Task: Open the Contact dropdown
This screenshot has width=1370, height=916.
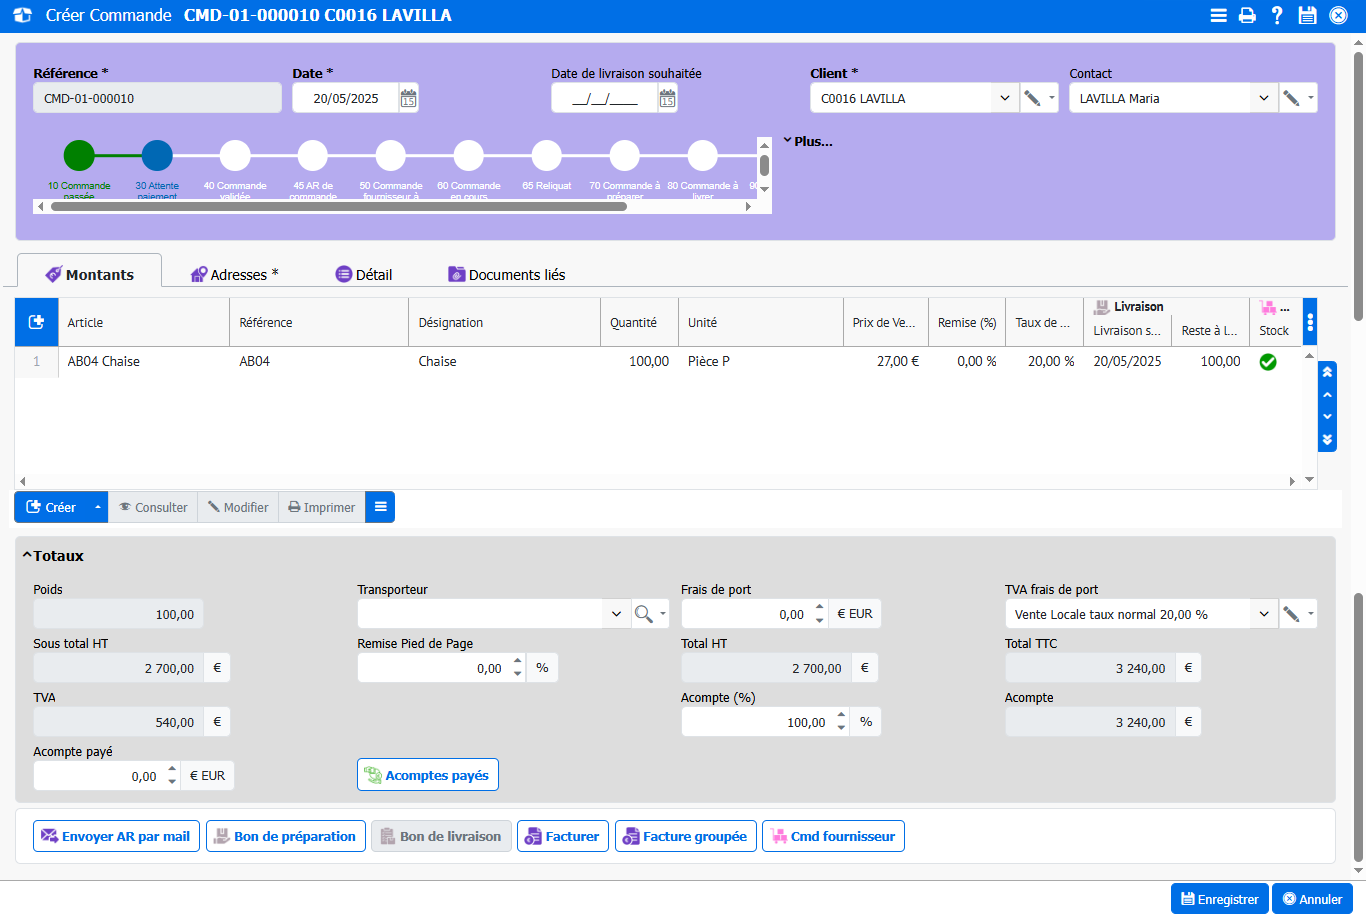Action: pyautogui.click(x=1263, y=98)
